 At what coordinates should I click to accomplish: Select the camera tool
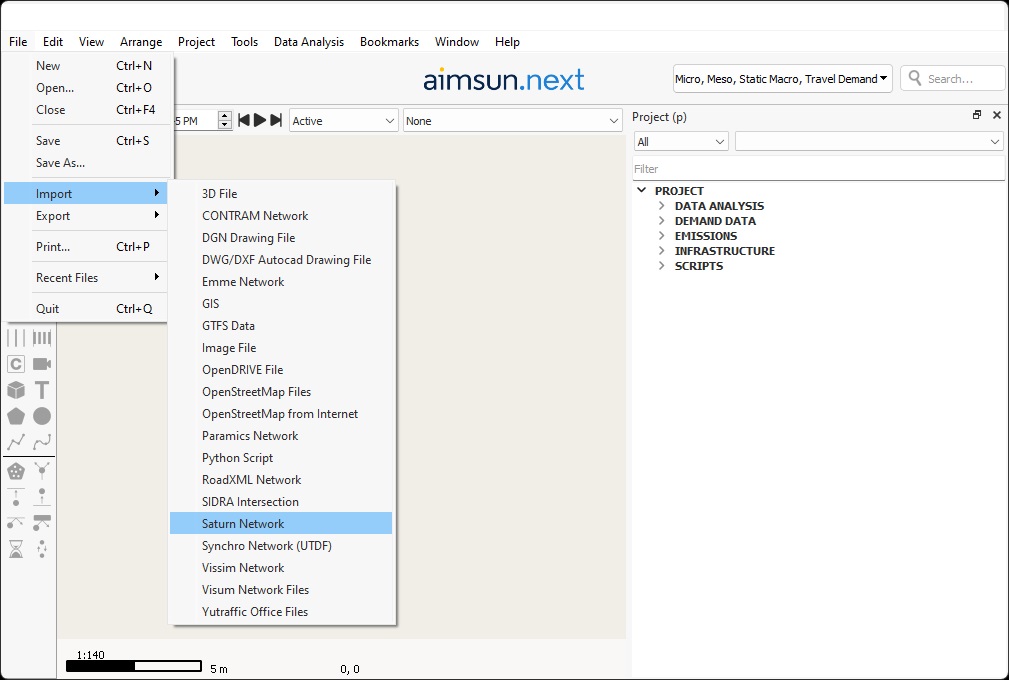click(42, 364)
